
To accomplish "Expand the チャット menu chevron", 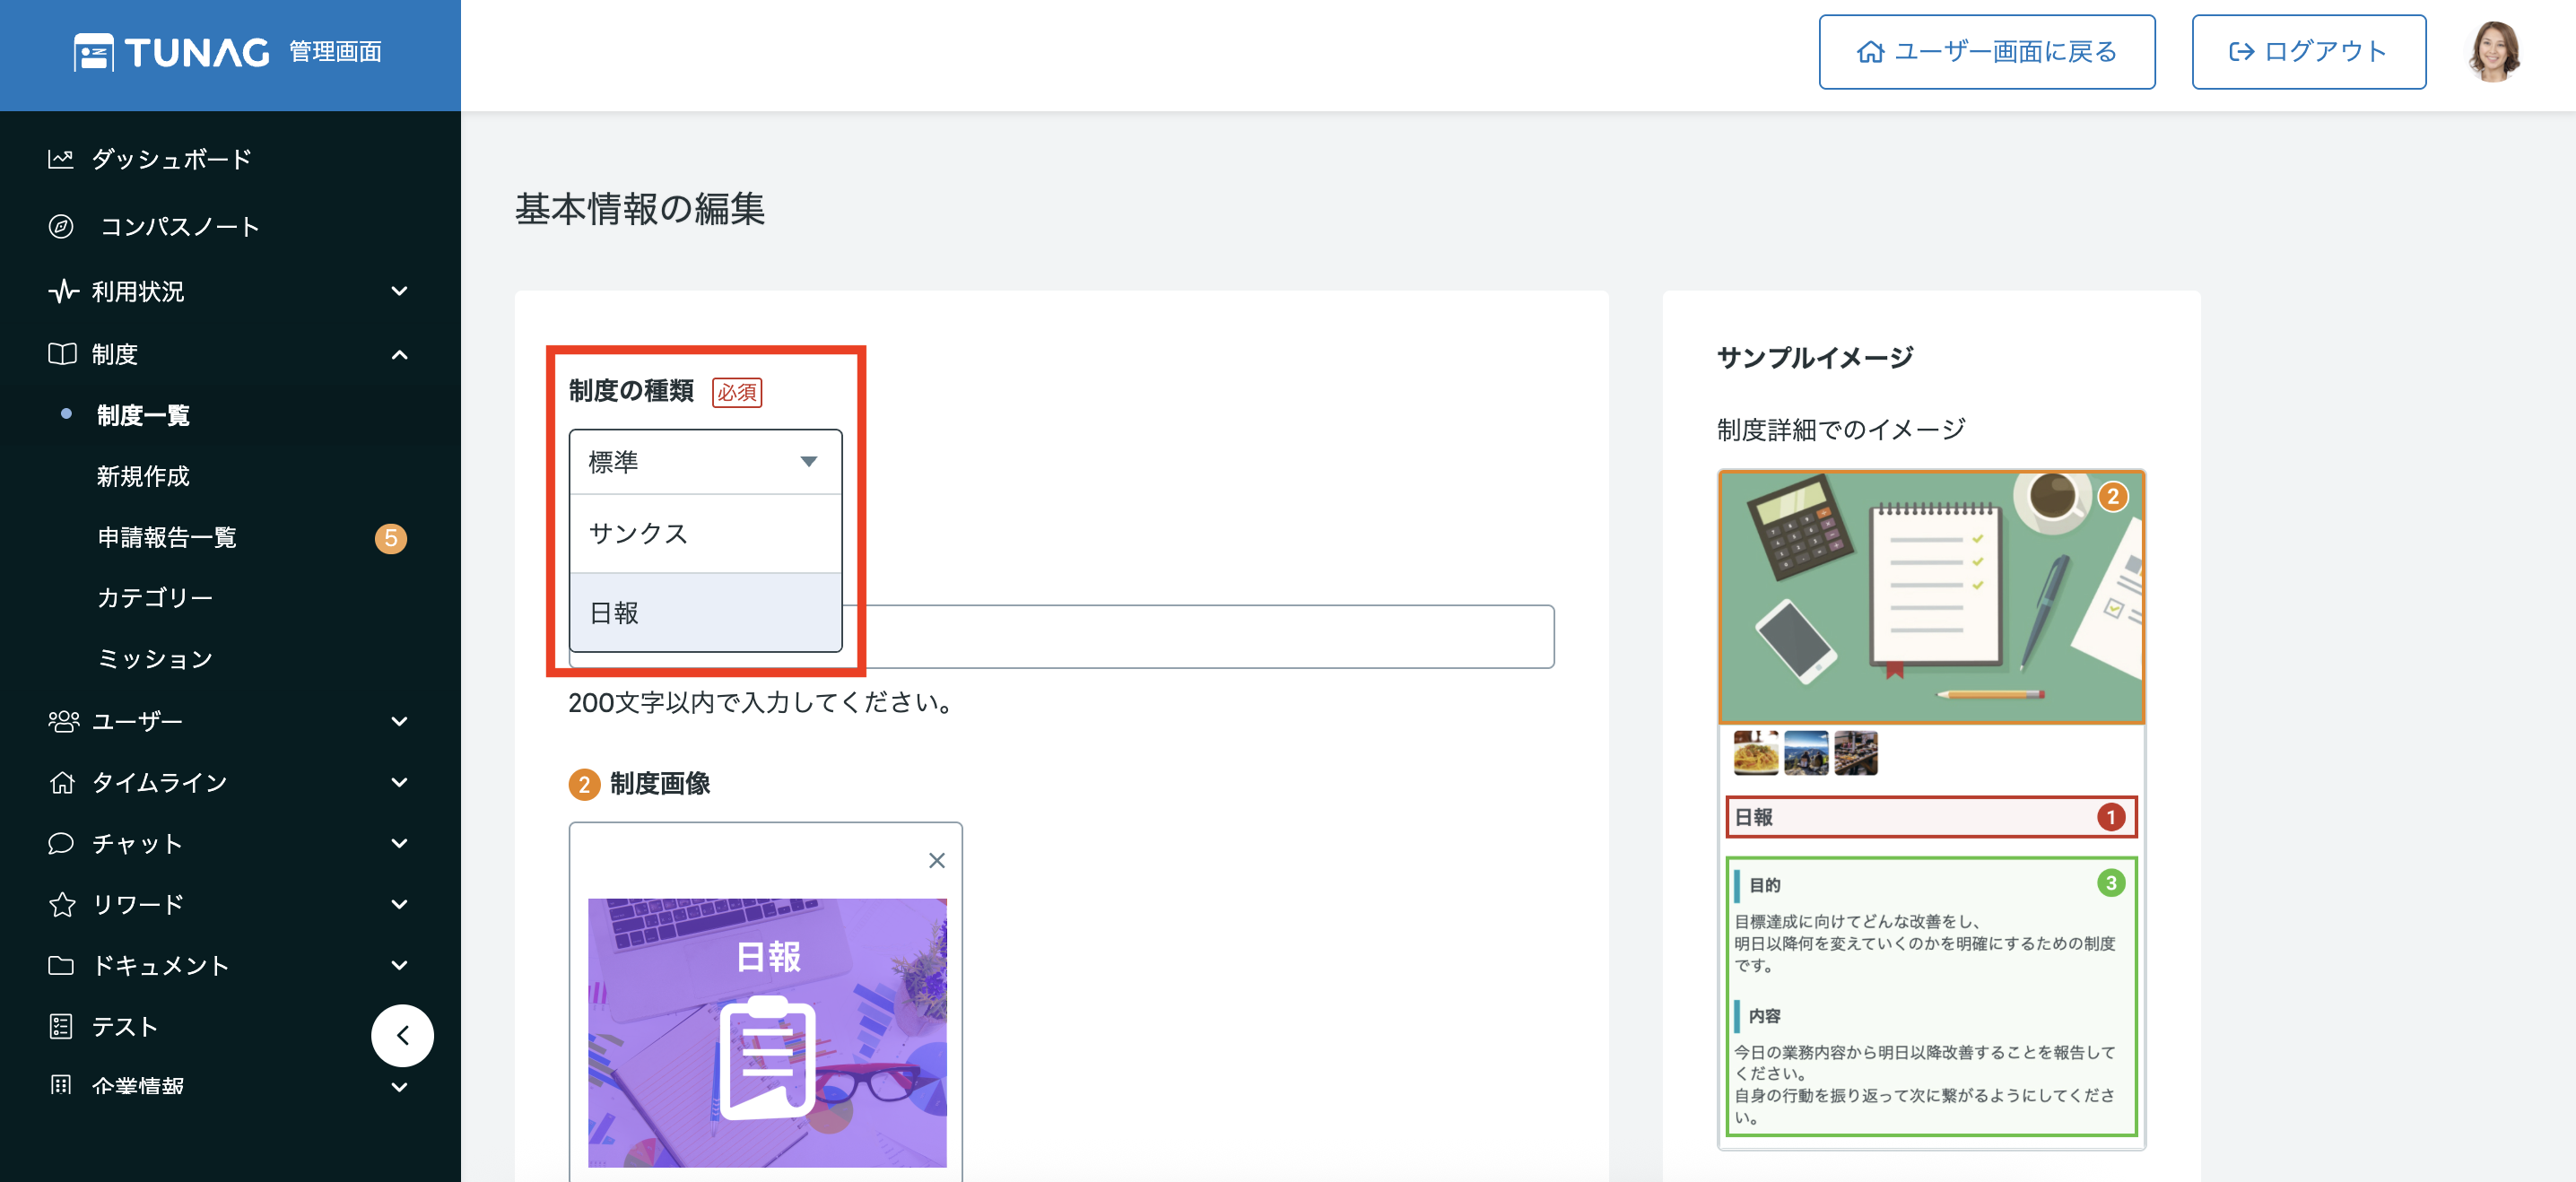I will [399, 844].
